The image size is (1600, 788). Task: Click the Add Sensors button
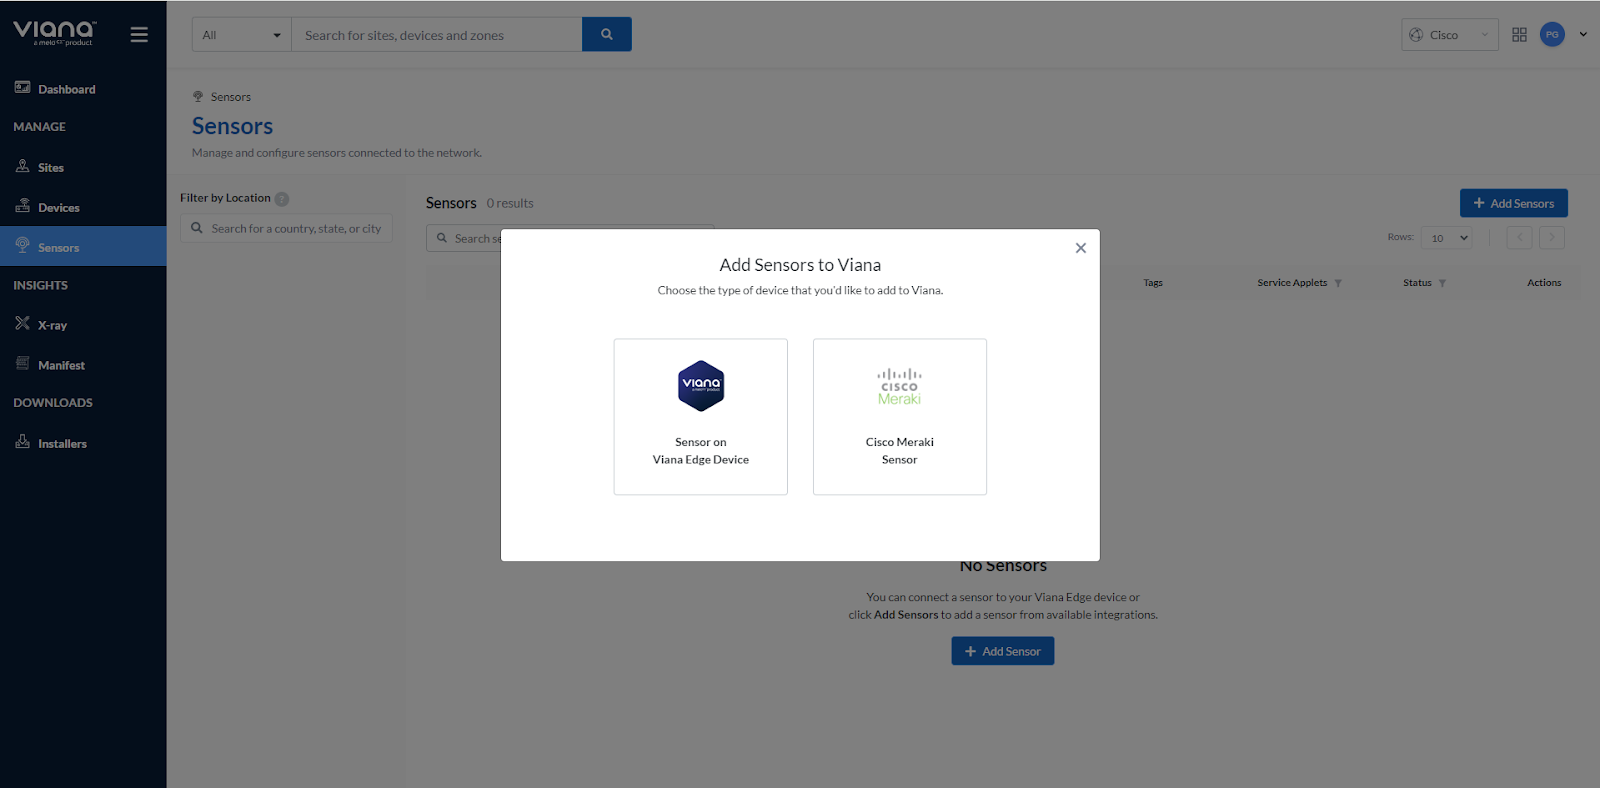pos(1513,203)
